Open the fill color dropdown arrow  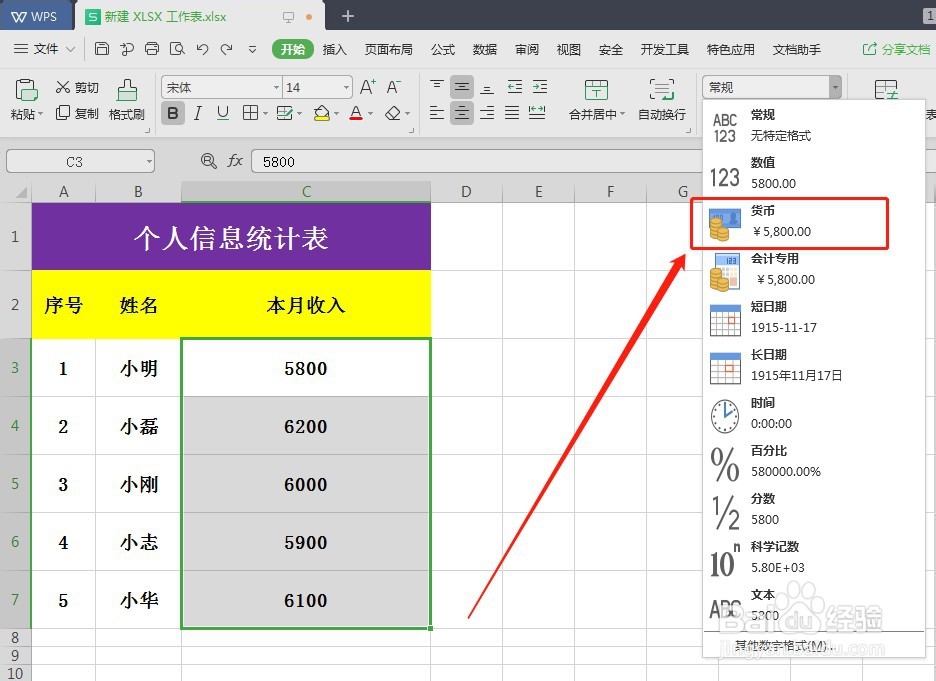(x=336, y=113)
